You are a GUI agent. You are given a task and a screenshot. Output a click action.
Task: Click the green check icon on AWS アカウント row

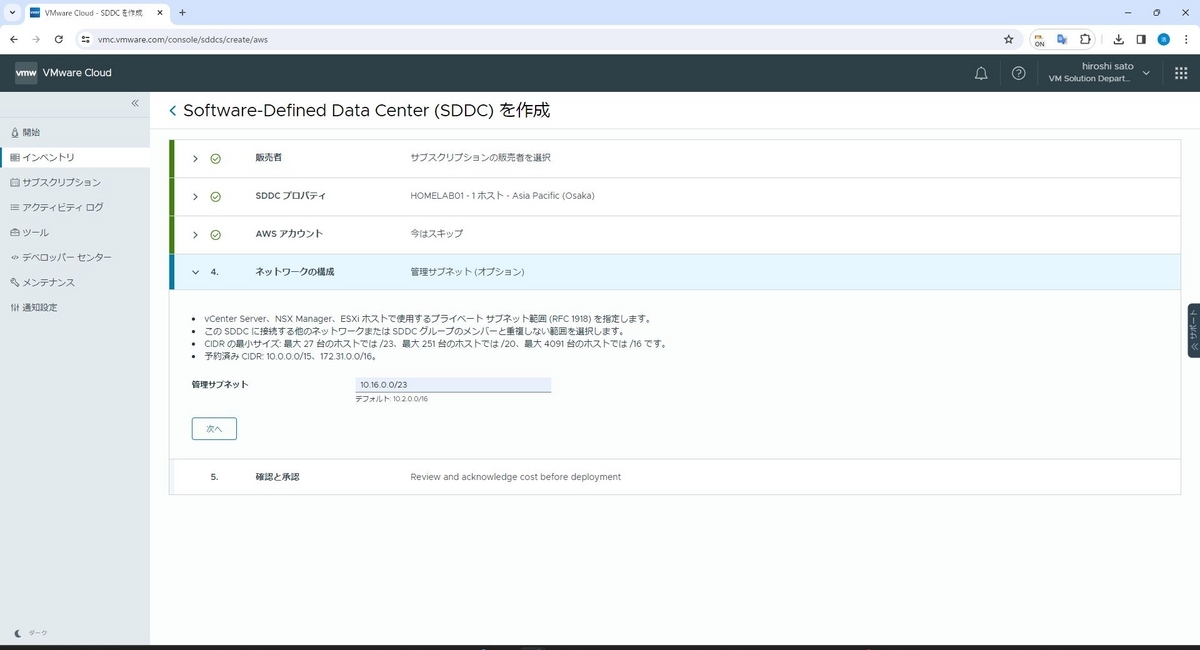click(x=215, y=234)
